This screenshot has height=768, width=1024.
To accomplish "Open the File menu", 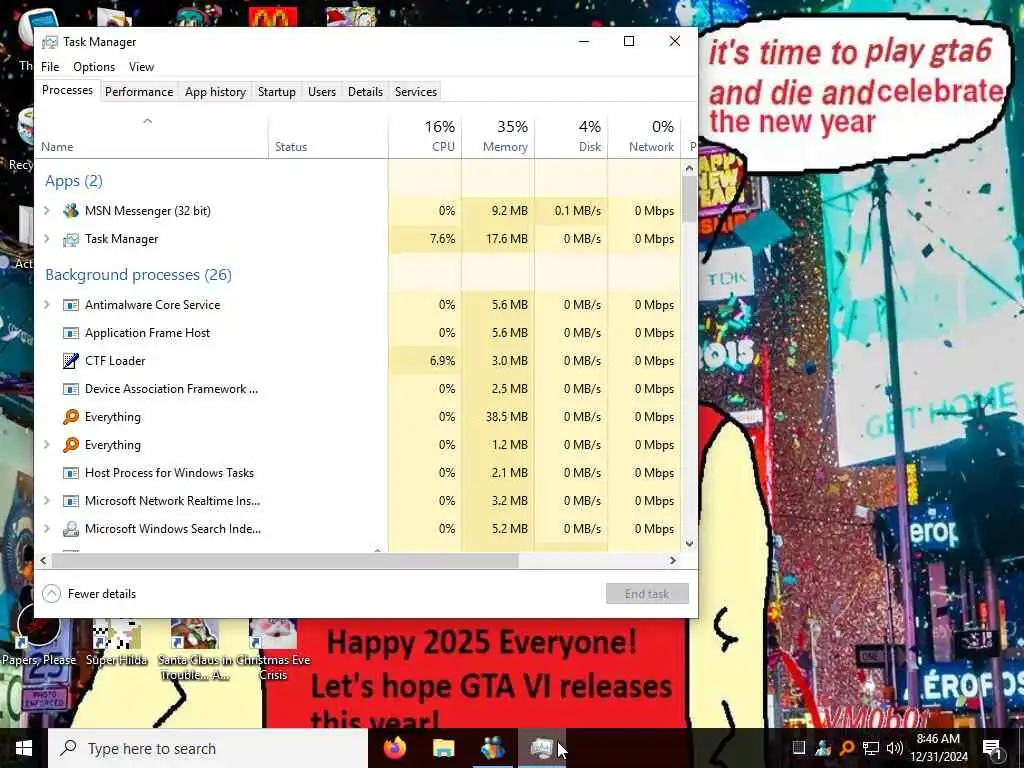I will coord(50,67).
